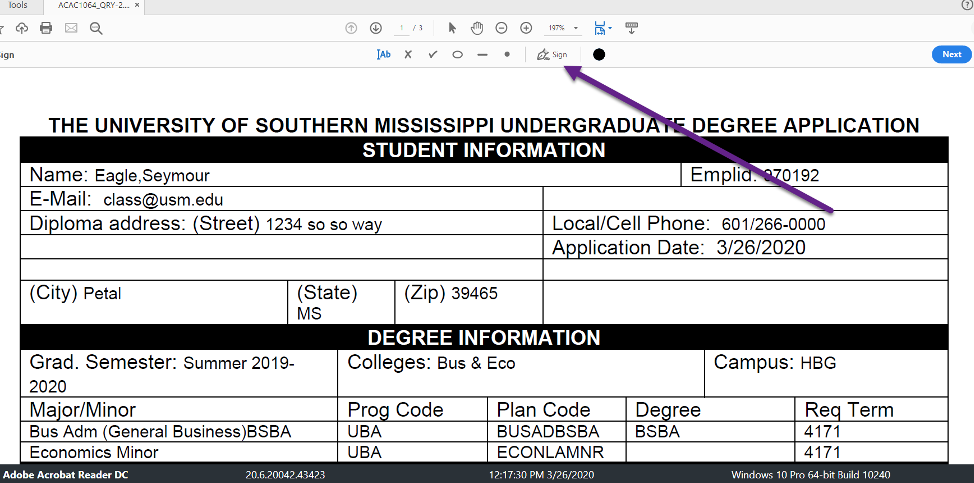Click the plan code ECONLAMNR
974x483 pixels.
click(x=550, y=453)
